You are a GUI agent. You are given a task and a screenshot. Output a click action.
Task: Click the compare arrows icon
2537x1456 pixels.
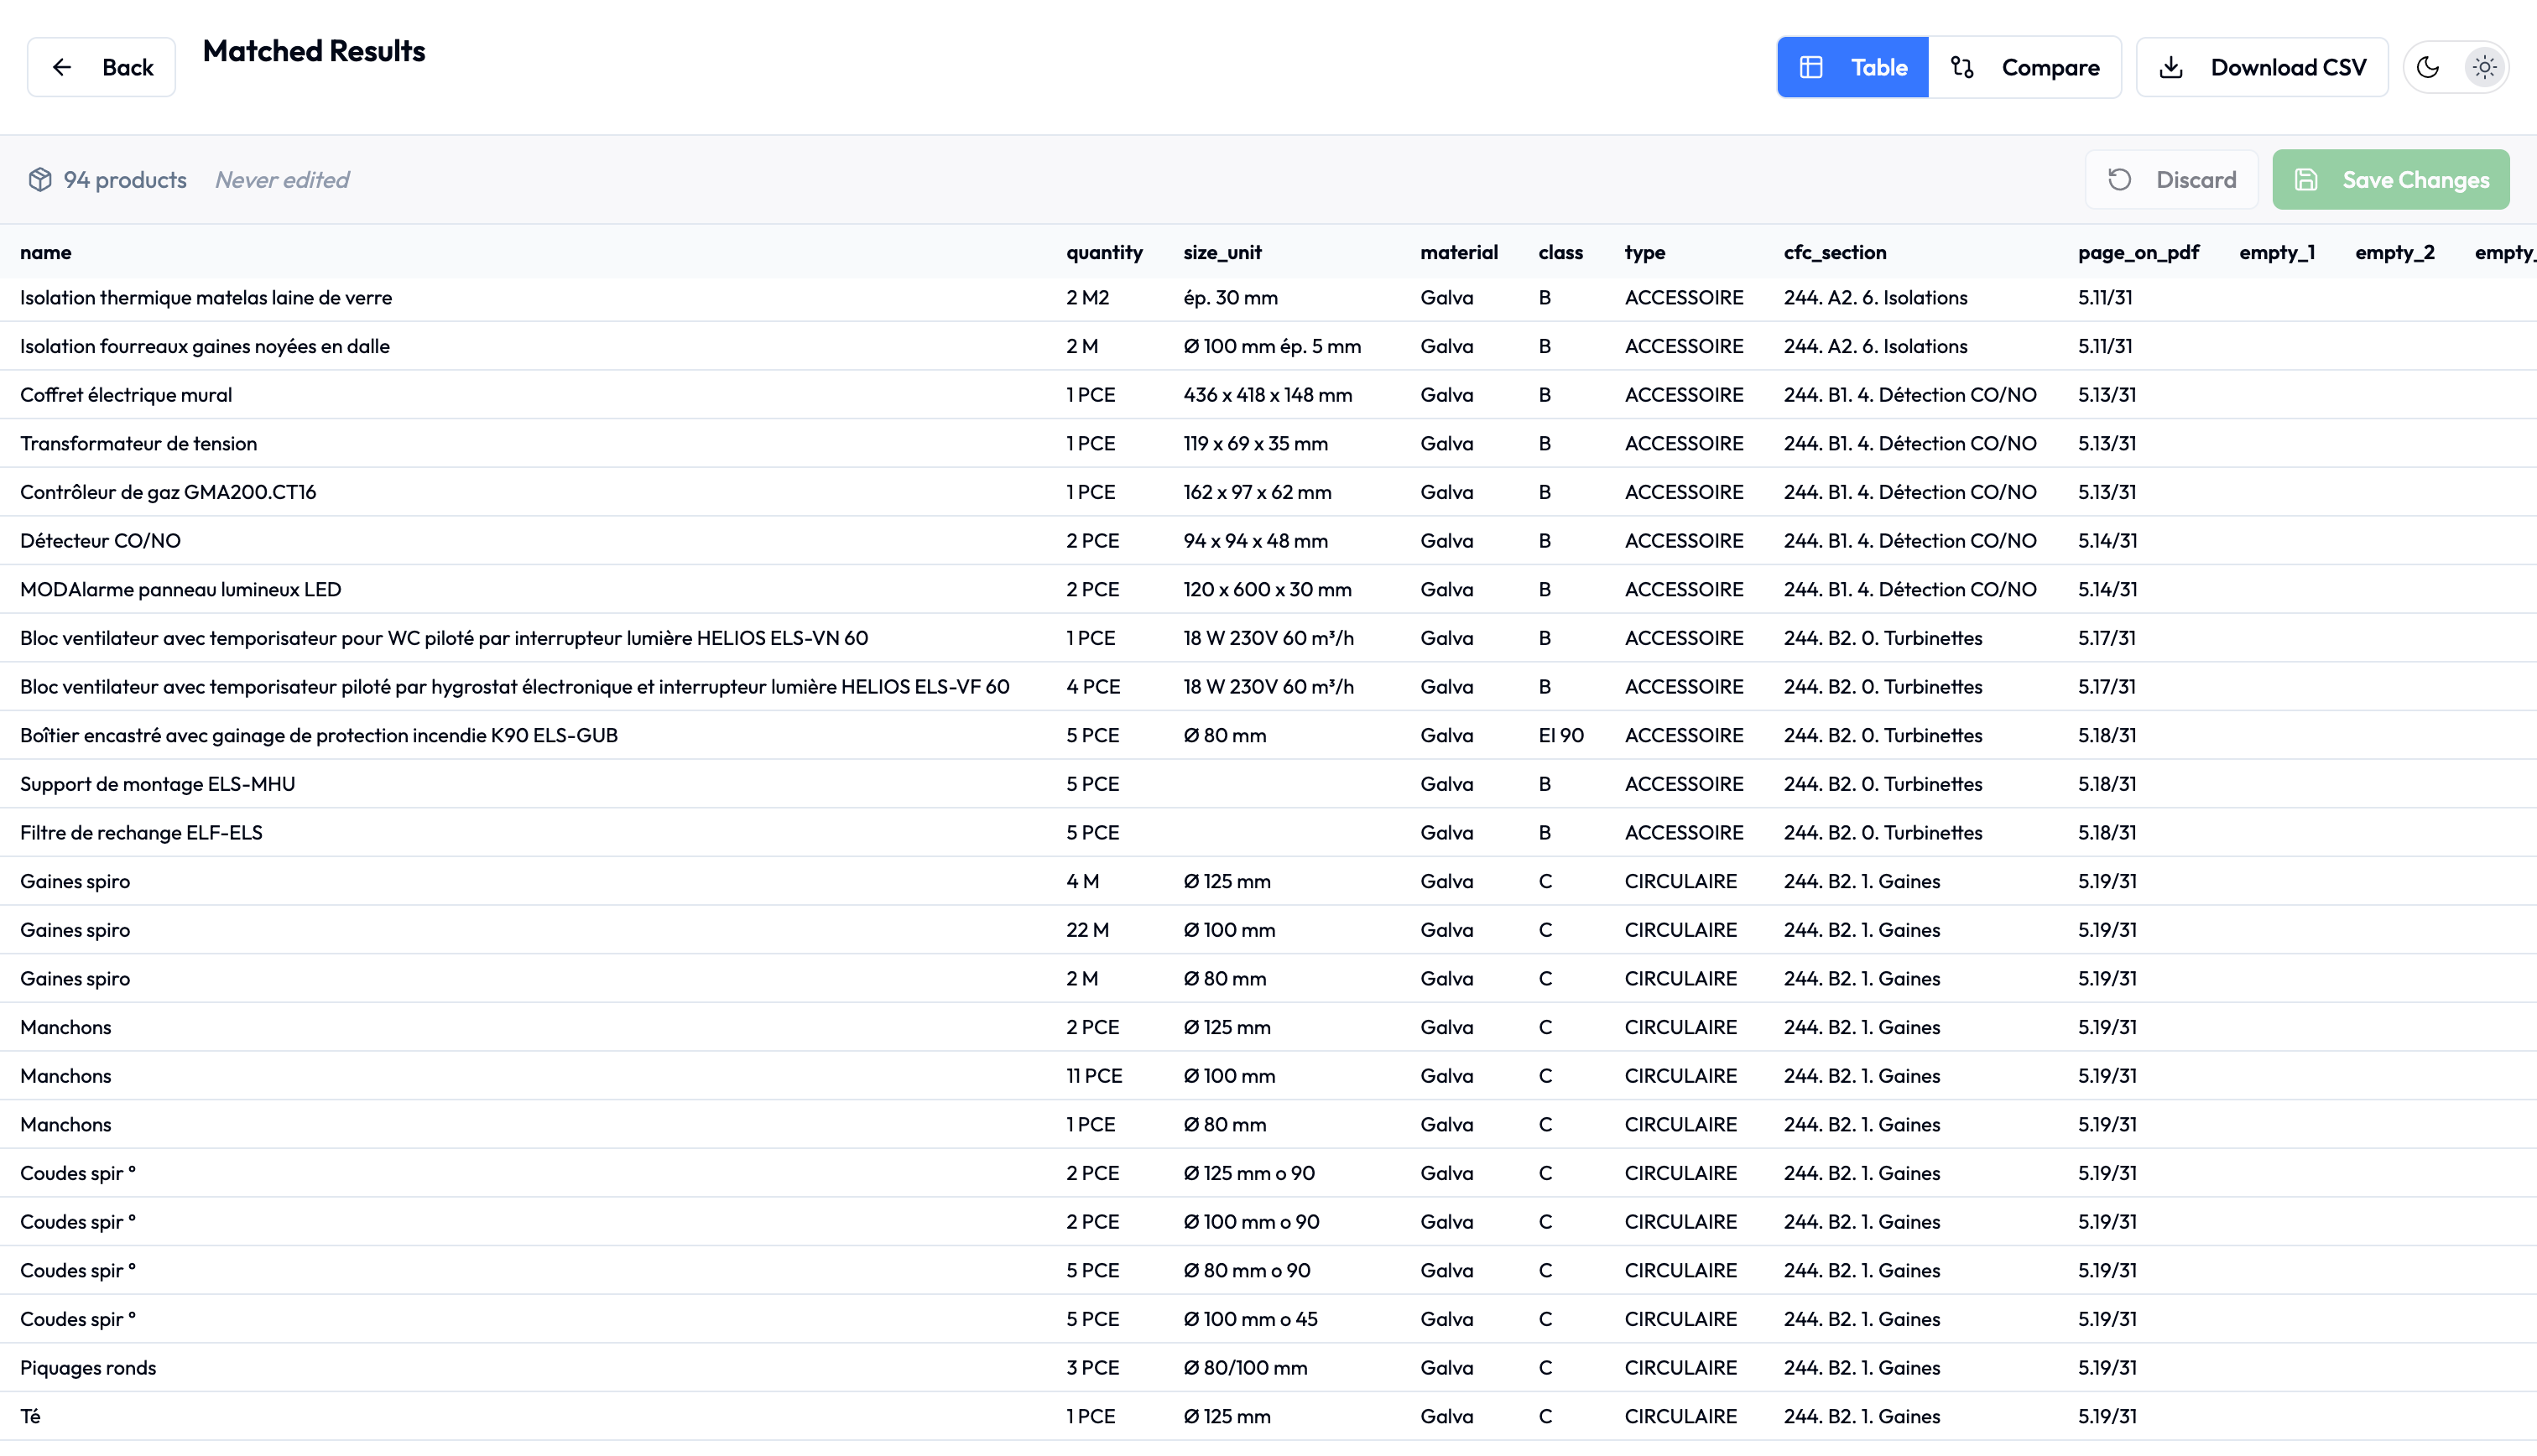[1962, 67]
